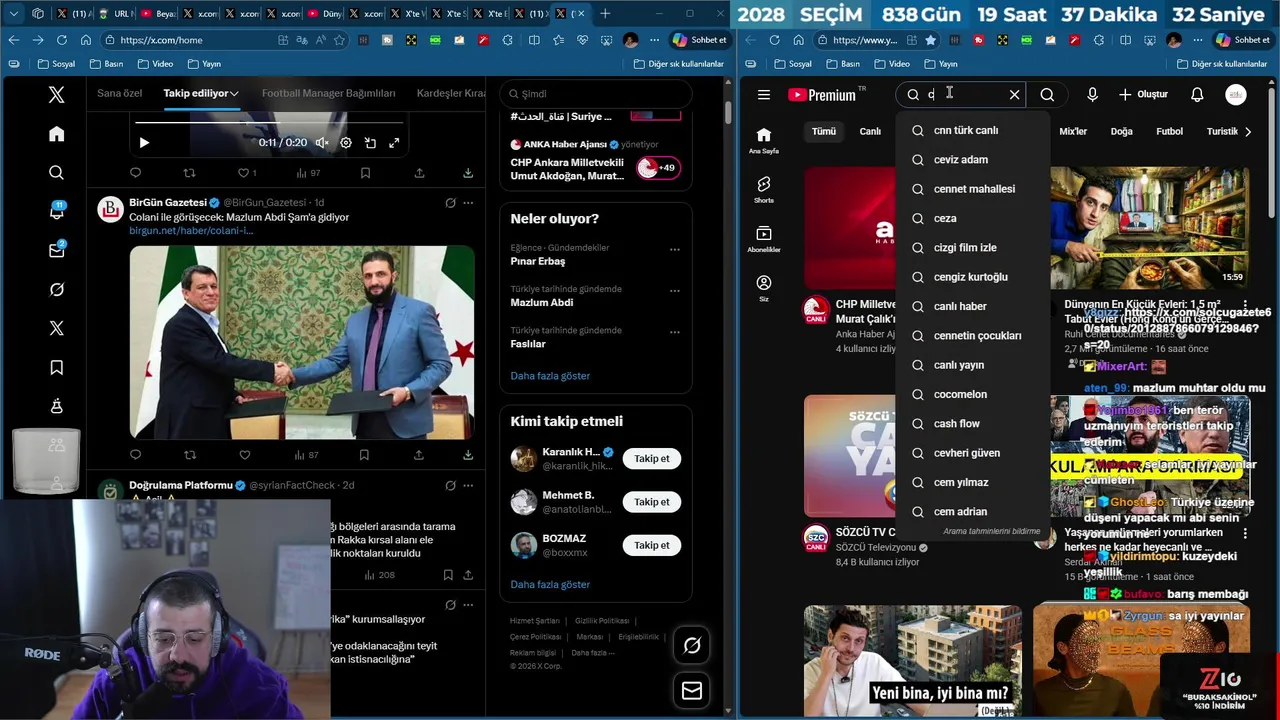Choose suggestion cengiz kurtoğlu
This screenshot has width=1280, height=720.
973,277
